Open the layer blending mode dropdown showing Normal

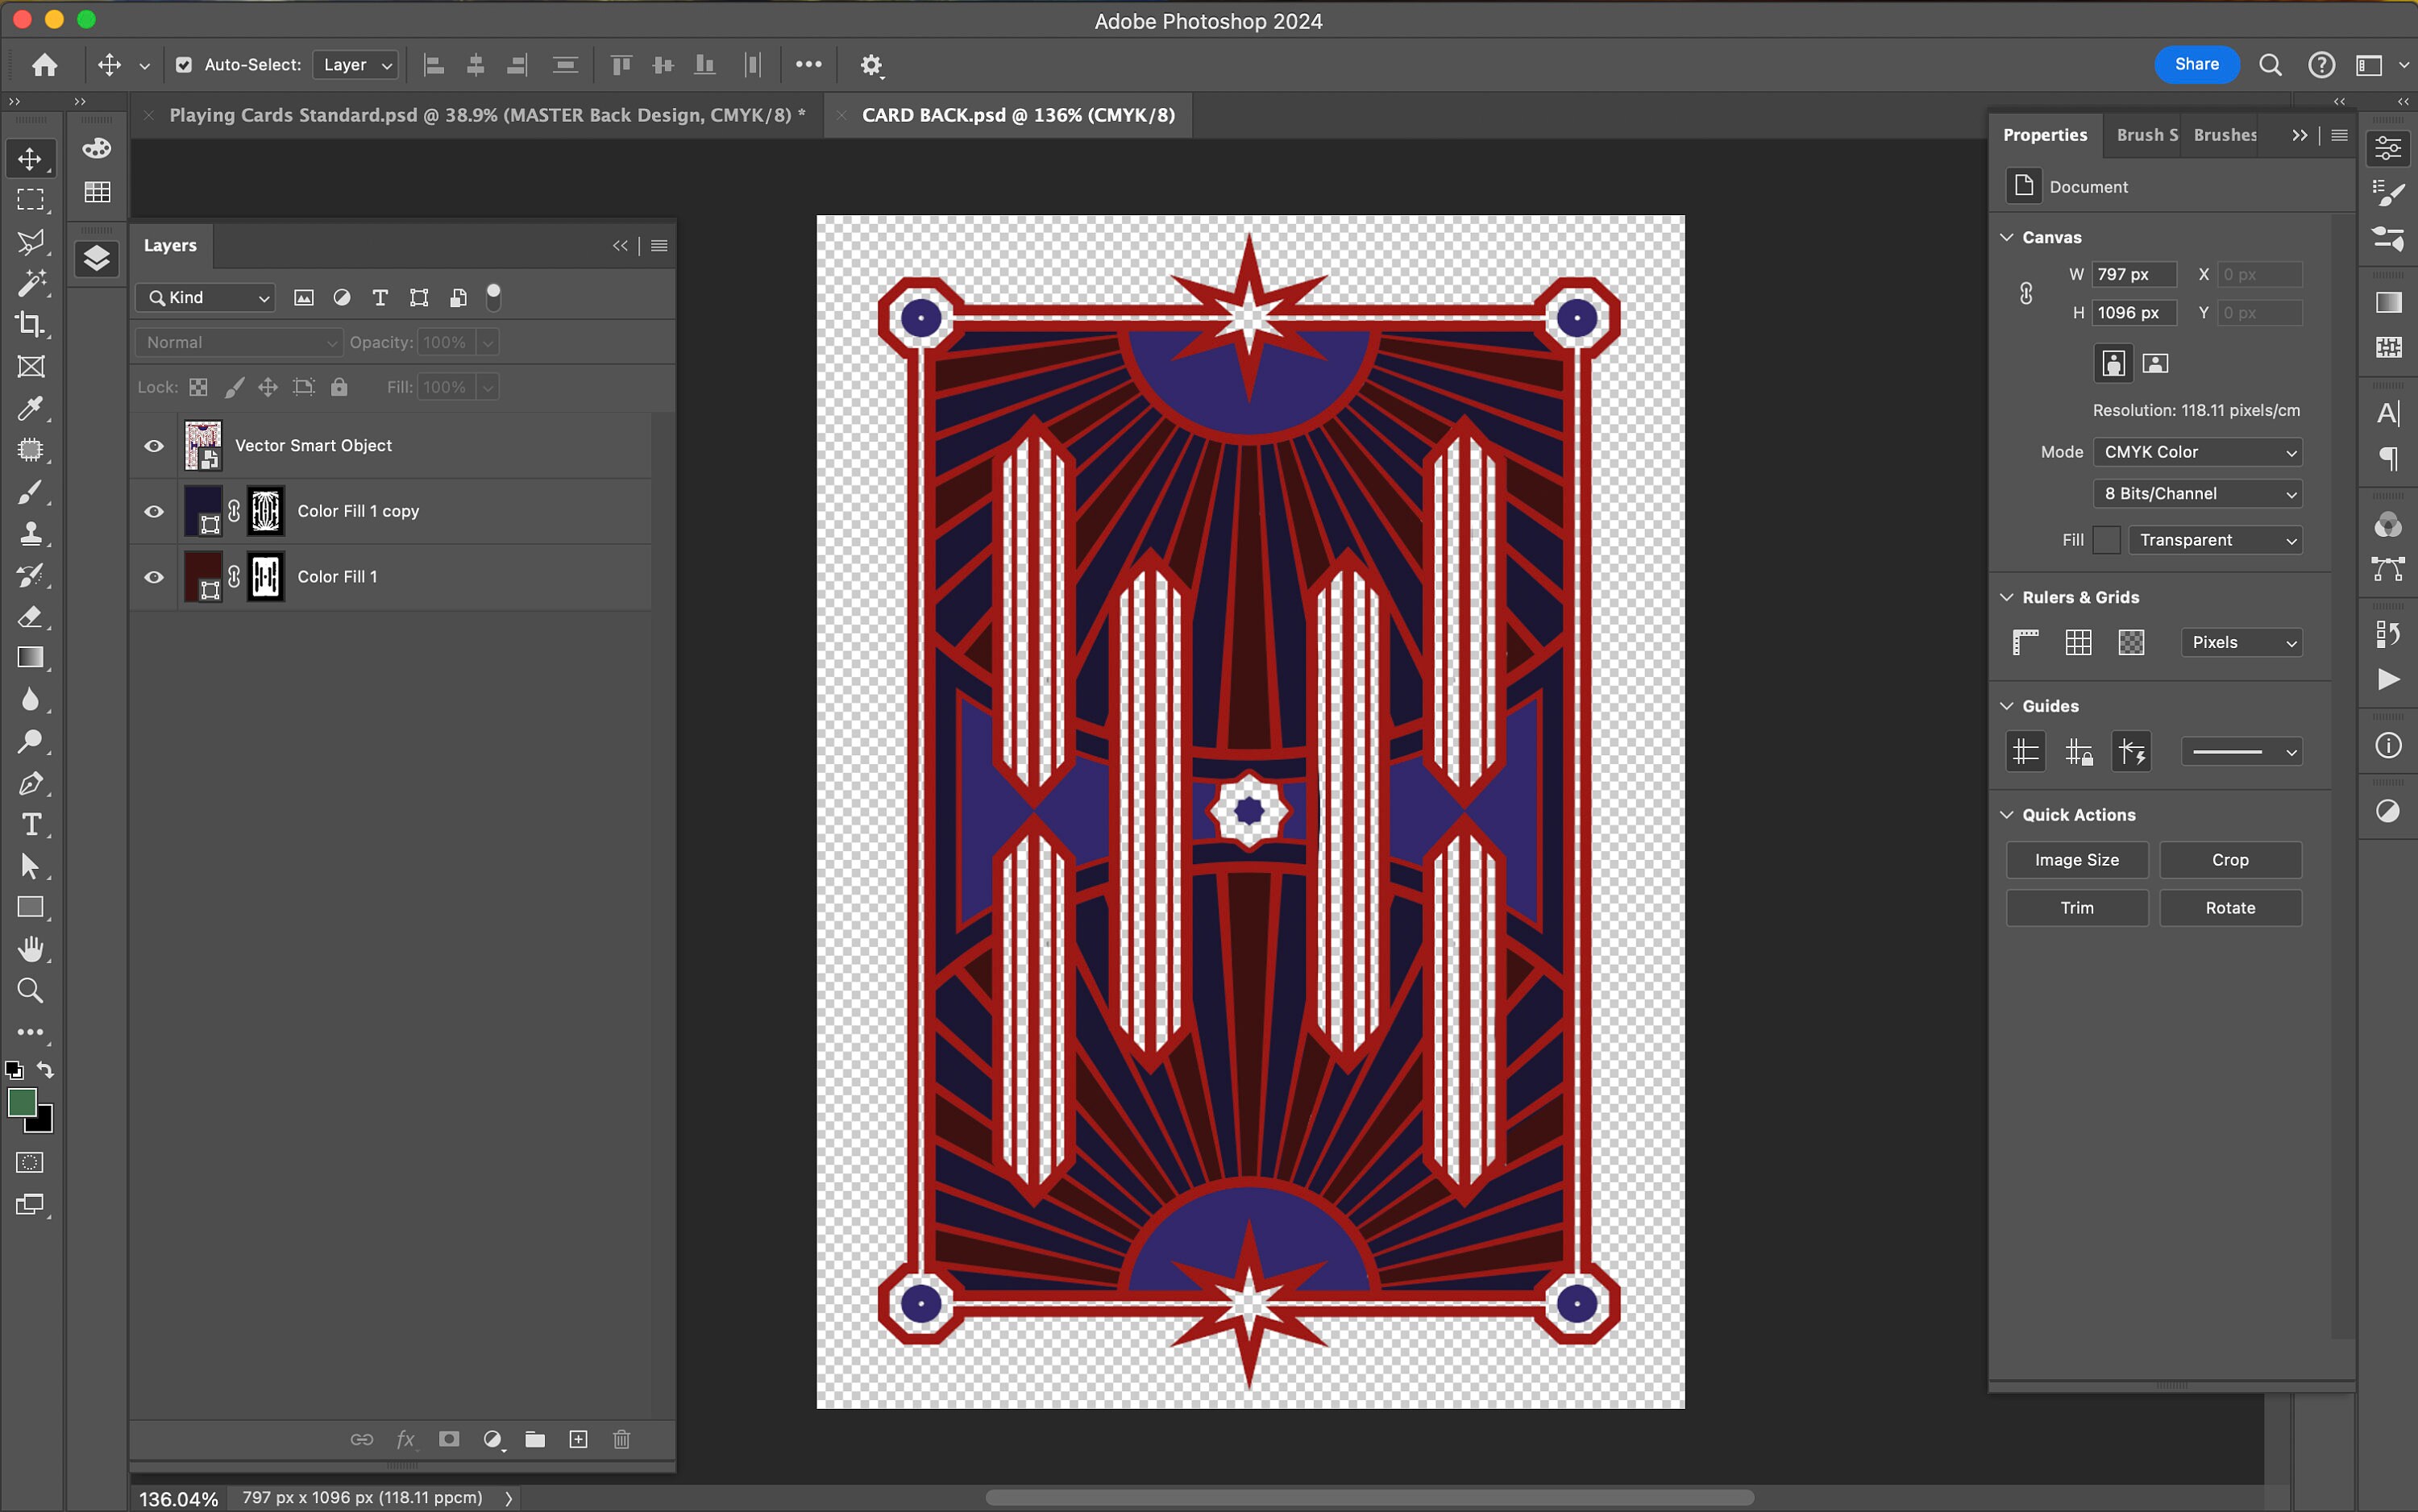[x=238, y=342]
